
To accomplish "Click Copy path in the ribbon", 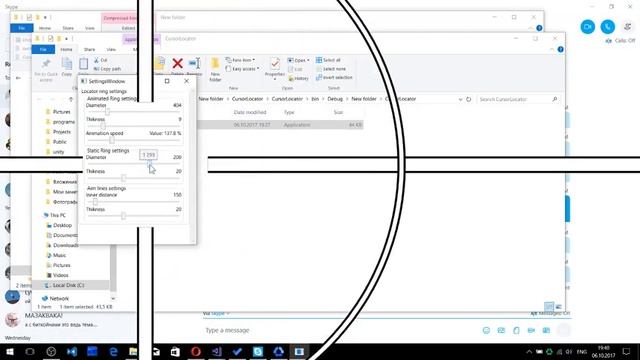I will (x=107, y=69).
